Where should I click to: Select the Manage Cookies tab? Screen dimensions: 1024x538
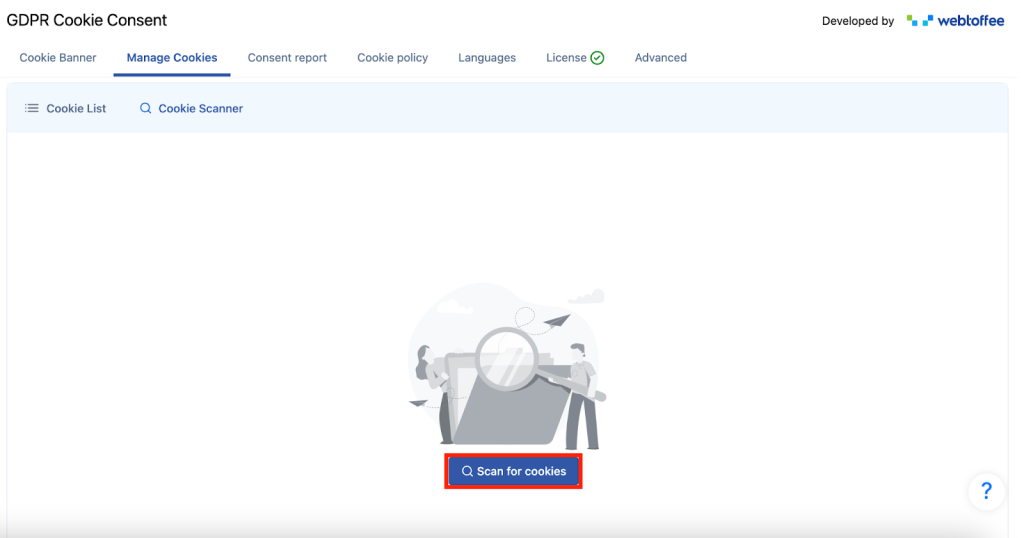tap(172, 58)
